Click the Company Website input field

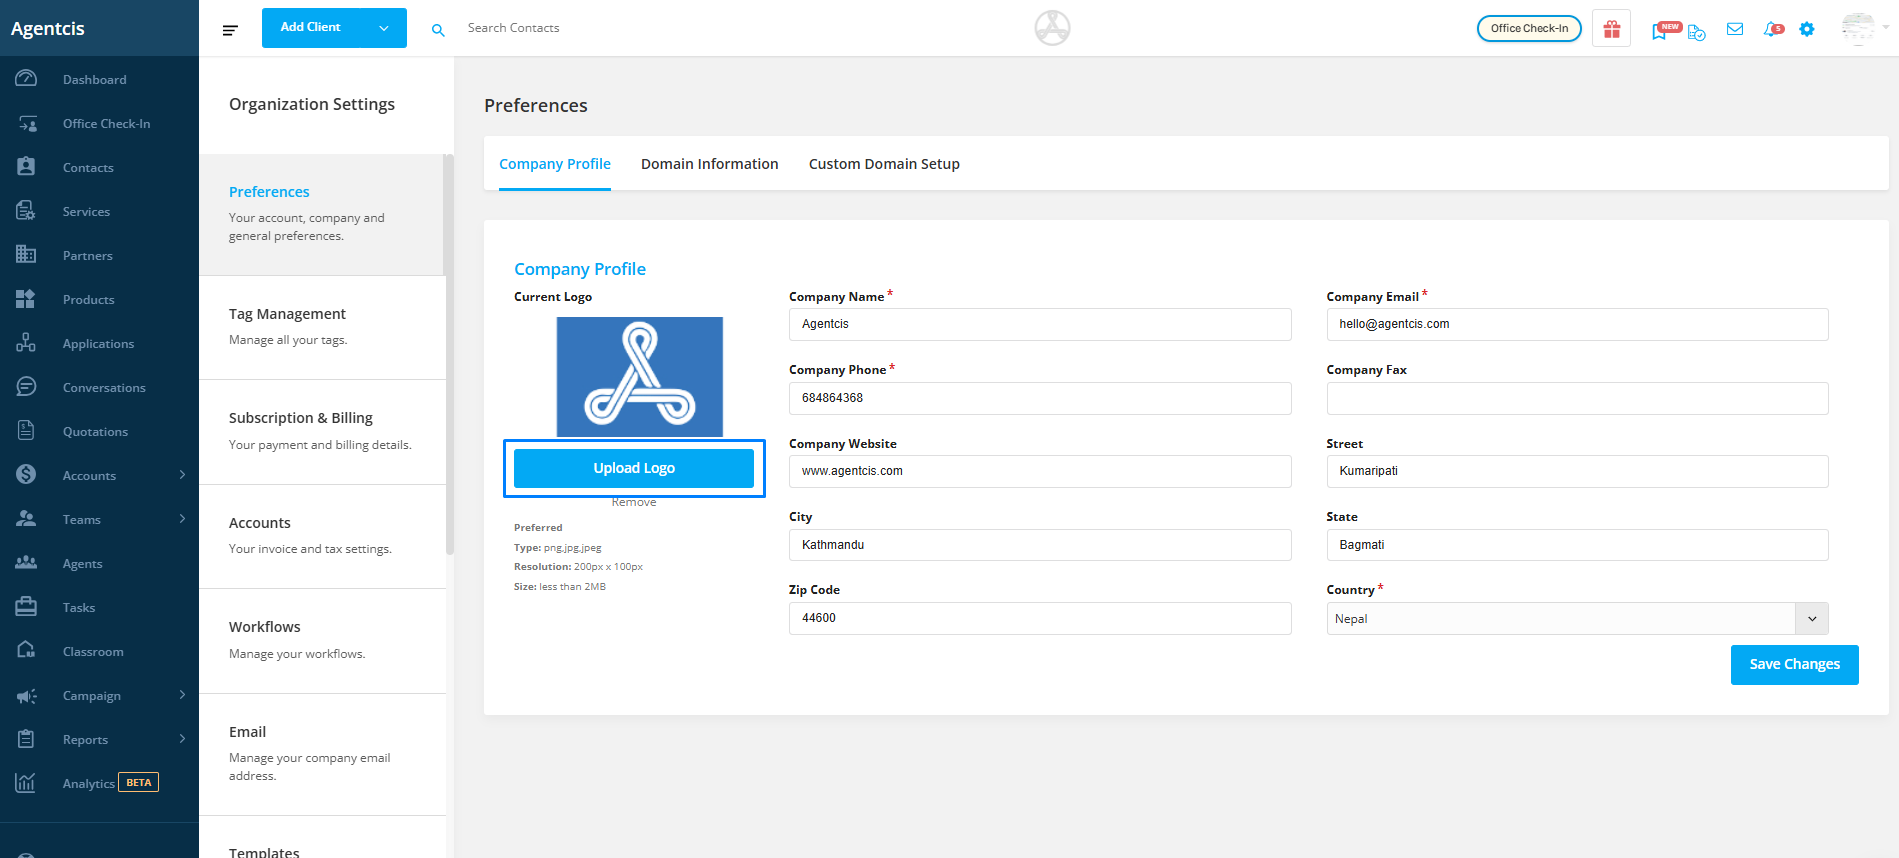(x=1040, y=471)
